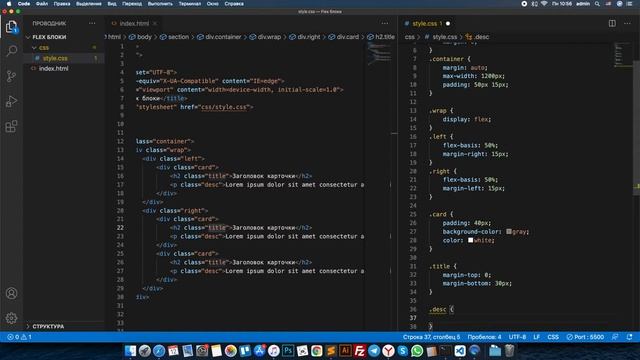Image resolution: width=640 pixels, height=360 pixels.
Task: Open the Файл menu
Action: point(42,4)
